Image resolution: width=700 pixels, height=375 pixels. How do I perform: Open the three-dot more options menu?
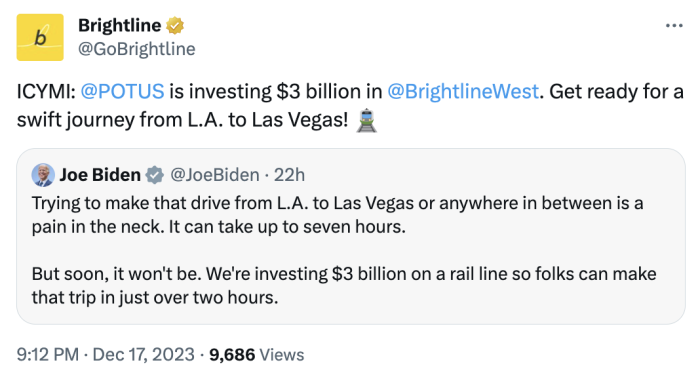click(674, 26)
